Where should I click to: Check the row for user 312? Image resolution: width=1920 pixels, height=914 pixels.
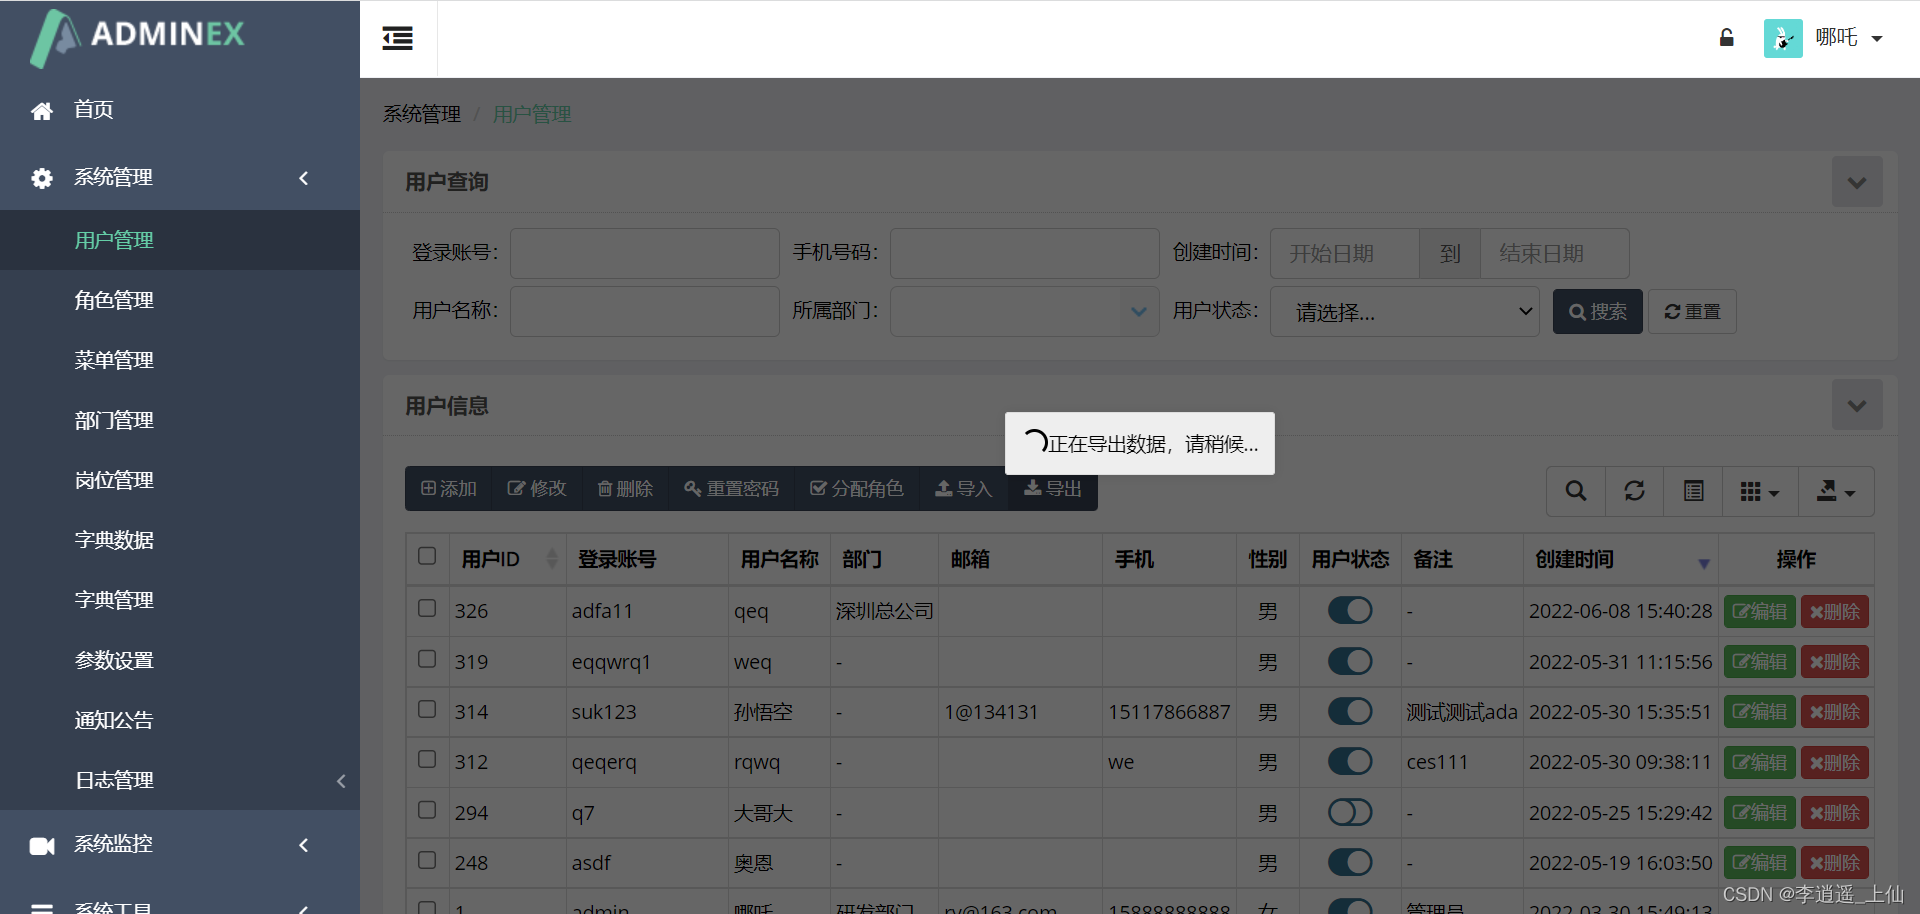(x=427, y=759)
